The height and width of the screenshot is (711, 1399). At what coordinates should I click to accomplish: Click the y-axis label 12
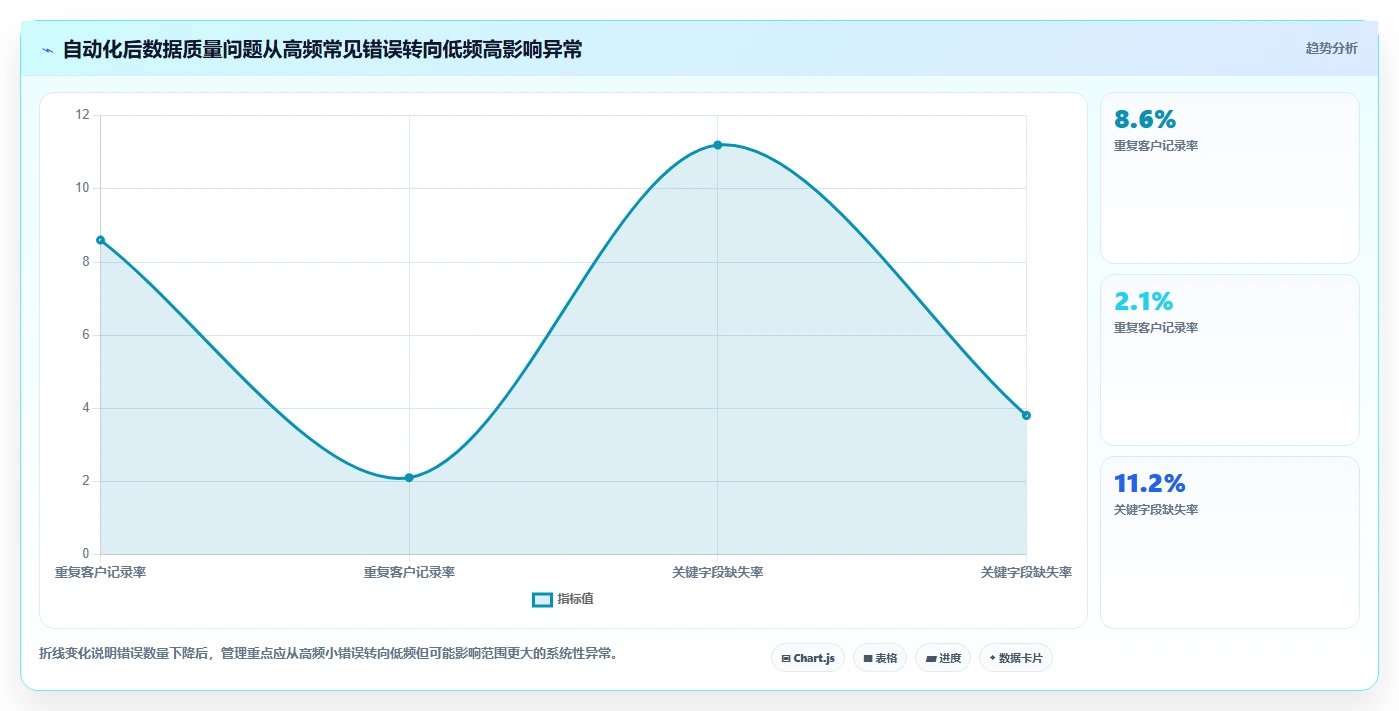83,115
